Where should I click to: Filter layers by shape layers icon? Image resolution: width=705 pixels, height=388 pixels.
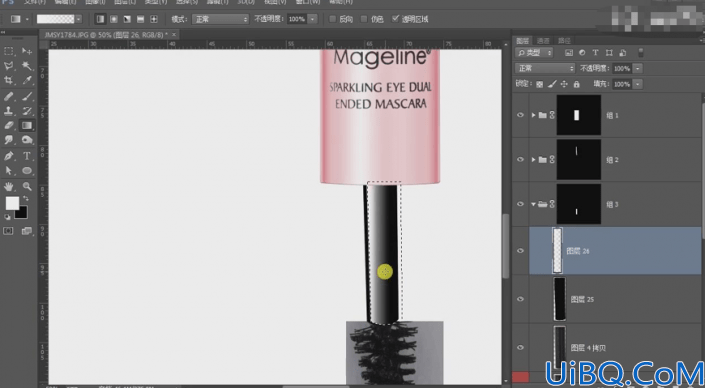coord(609,53)
